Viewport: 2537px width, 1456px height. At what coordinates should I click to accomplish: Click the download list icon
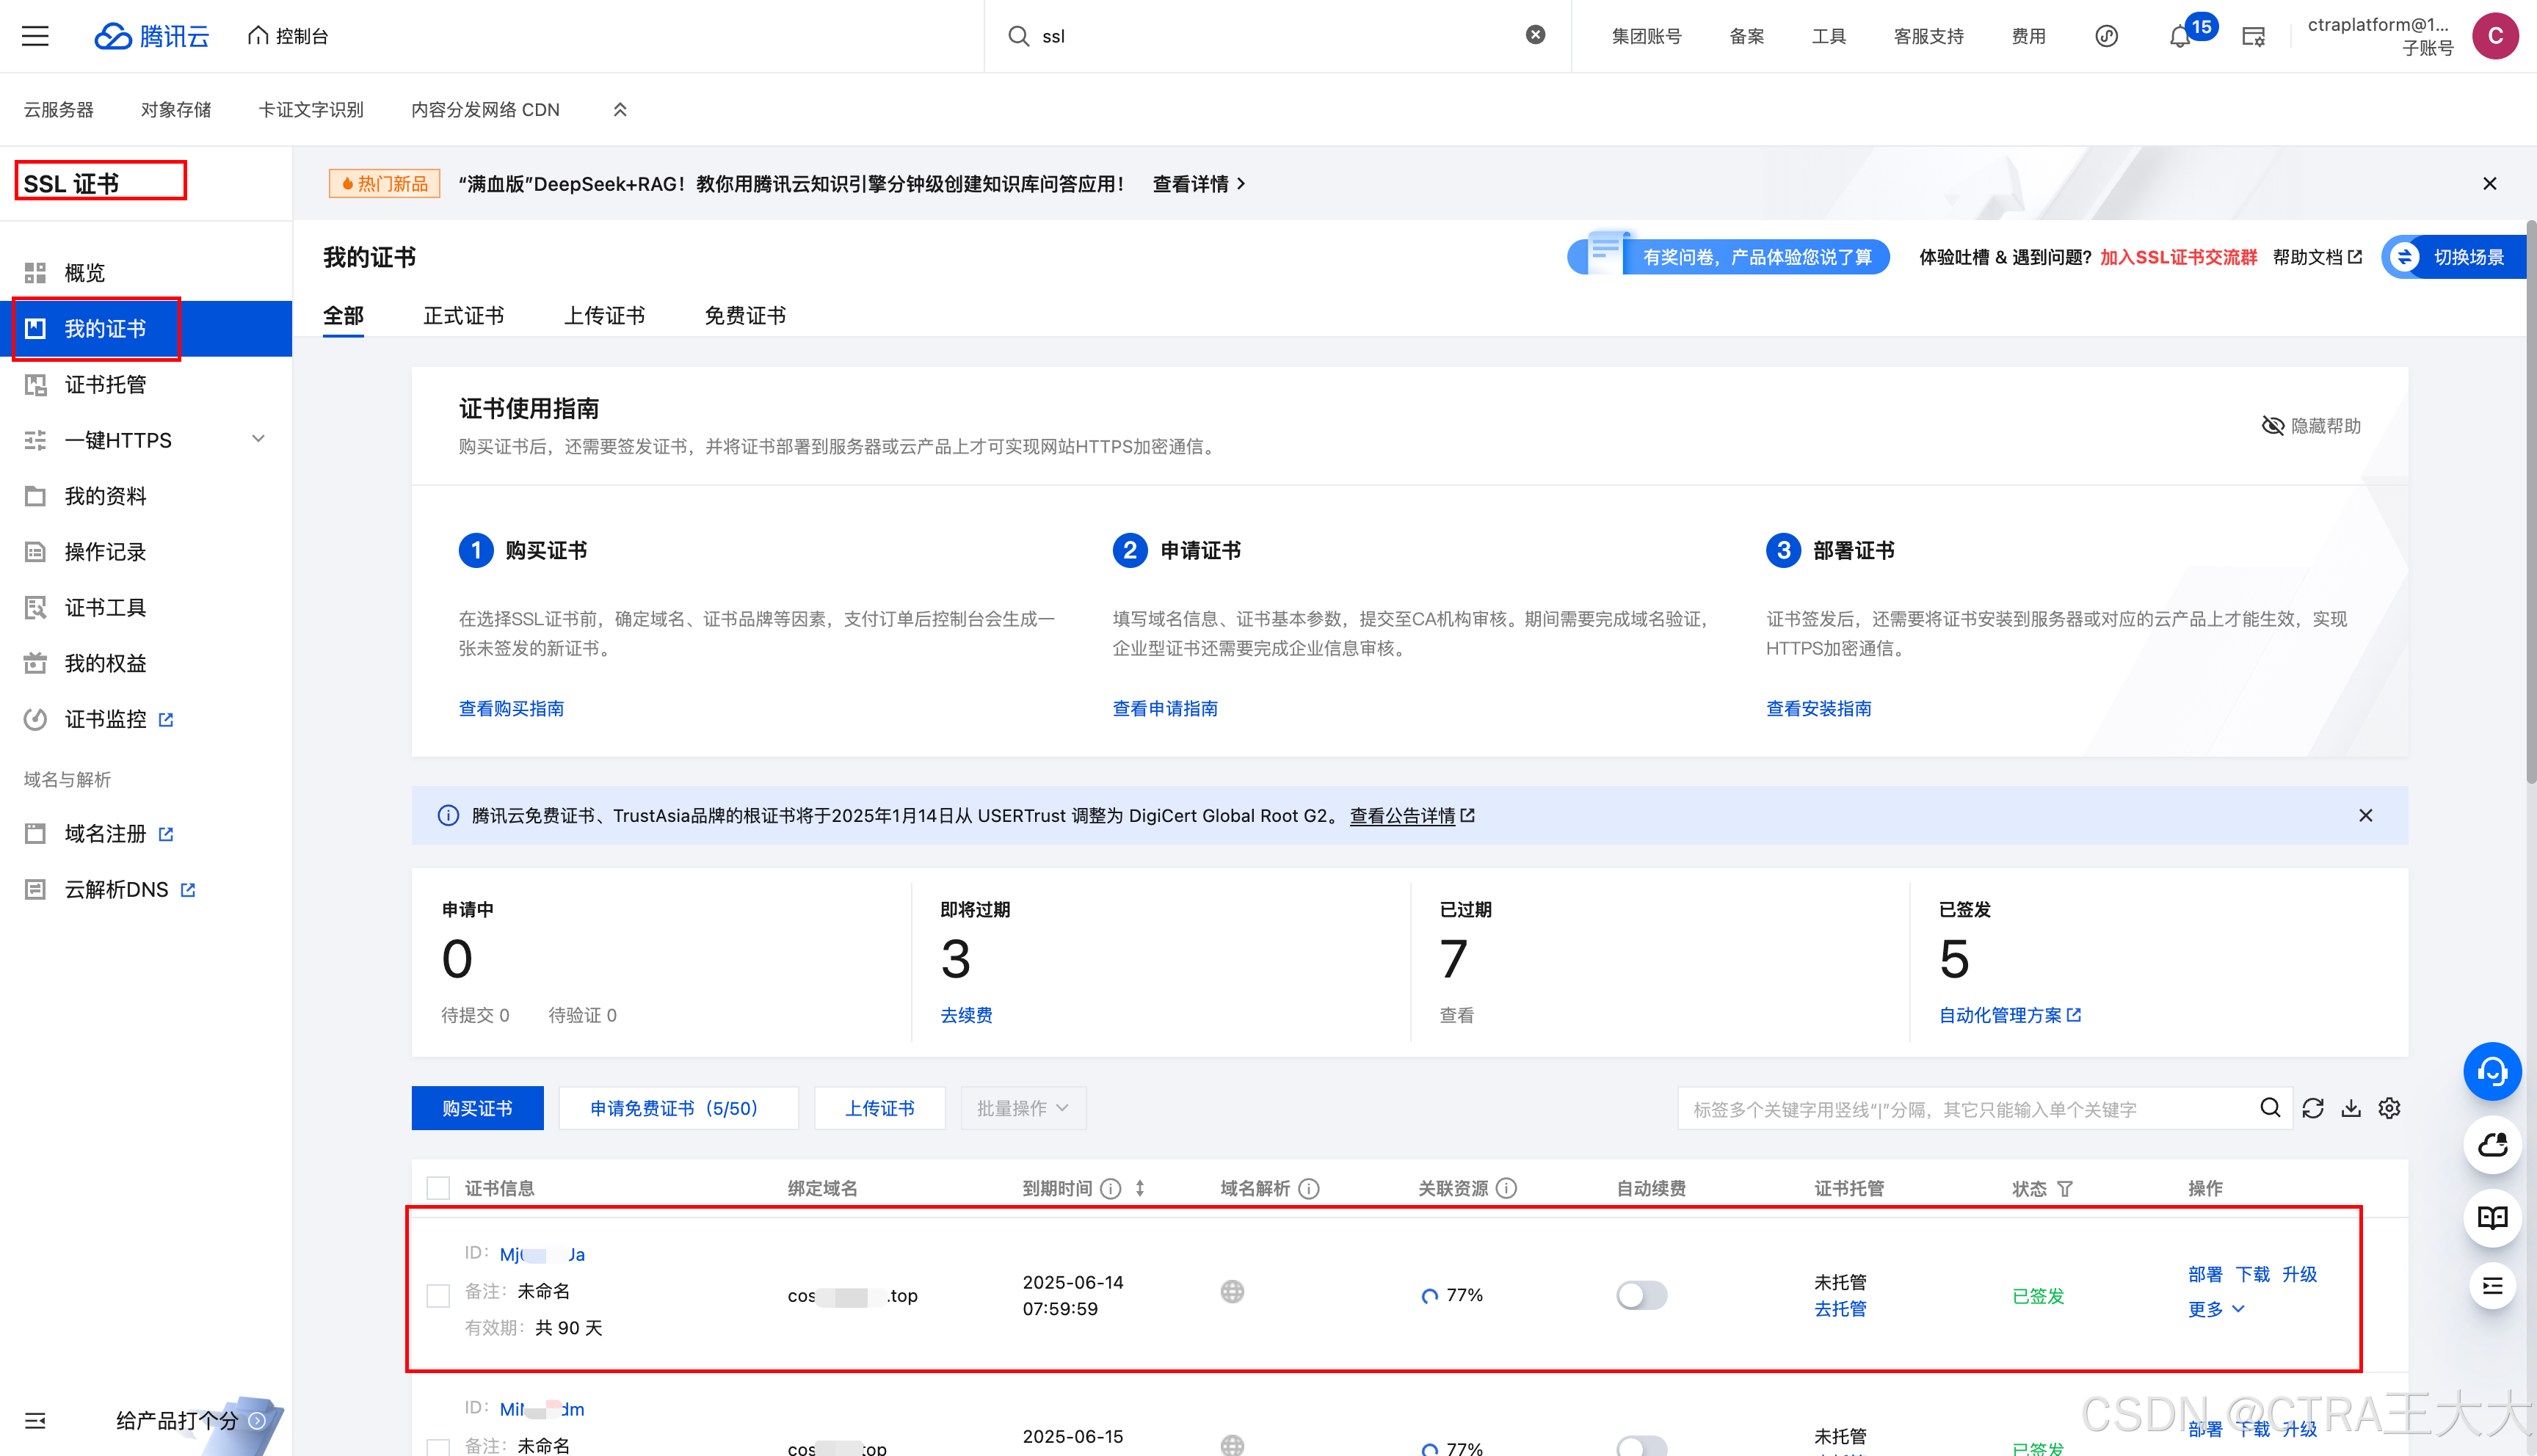(x=2351, y=1108)
